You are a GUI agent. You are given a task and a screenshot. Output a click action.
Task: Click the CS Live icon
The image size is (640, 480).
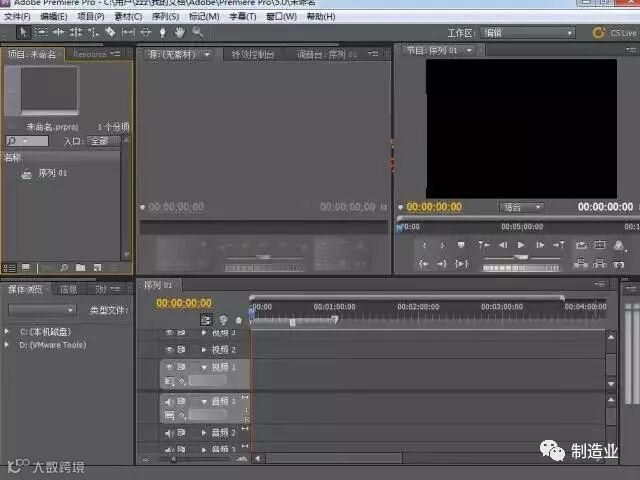click(598, 33)
